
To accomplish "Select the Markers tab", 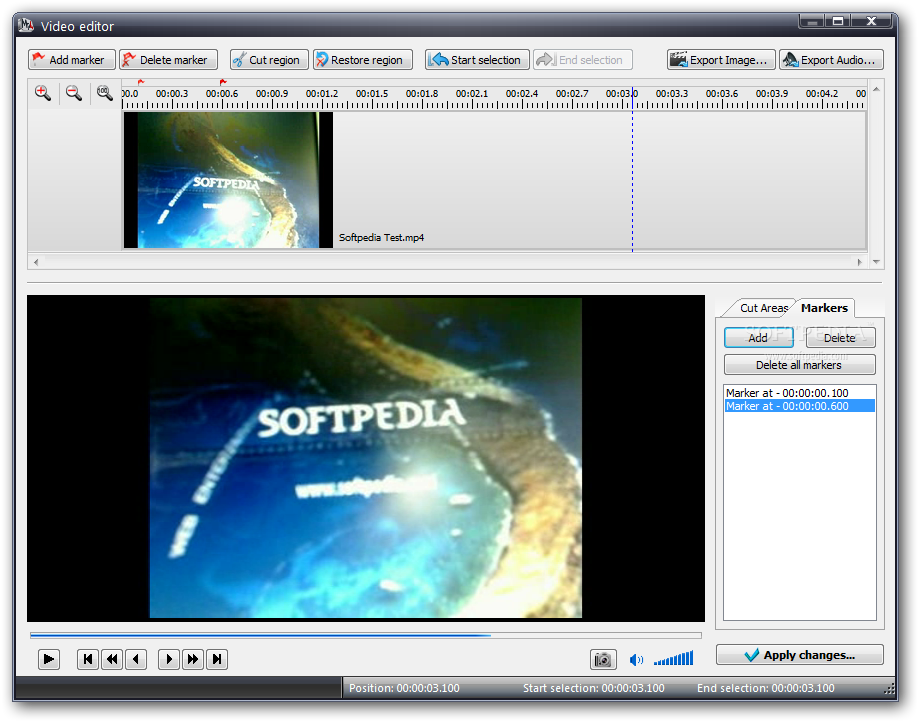I will pyautogui.click(x=824, y=308).
